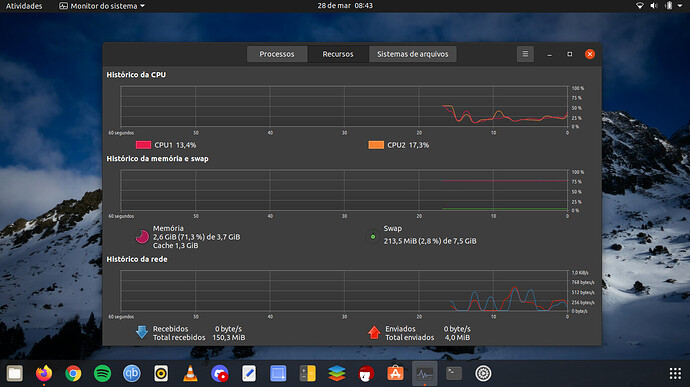The width and height of the screenshot is (690, 387).
Task: Click the memory and swap history graph
Action: (344, 190)
